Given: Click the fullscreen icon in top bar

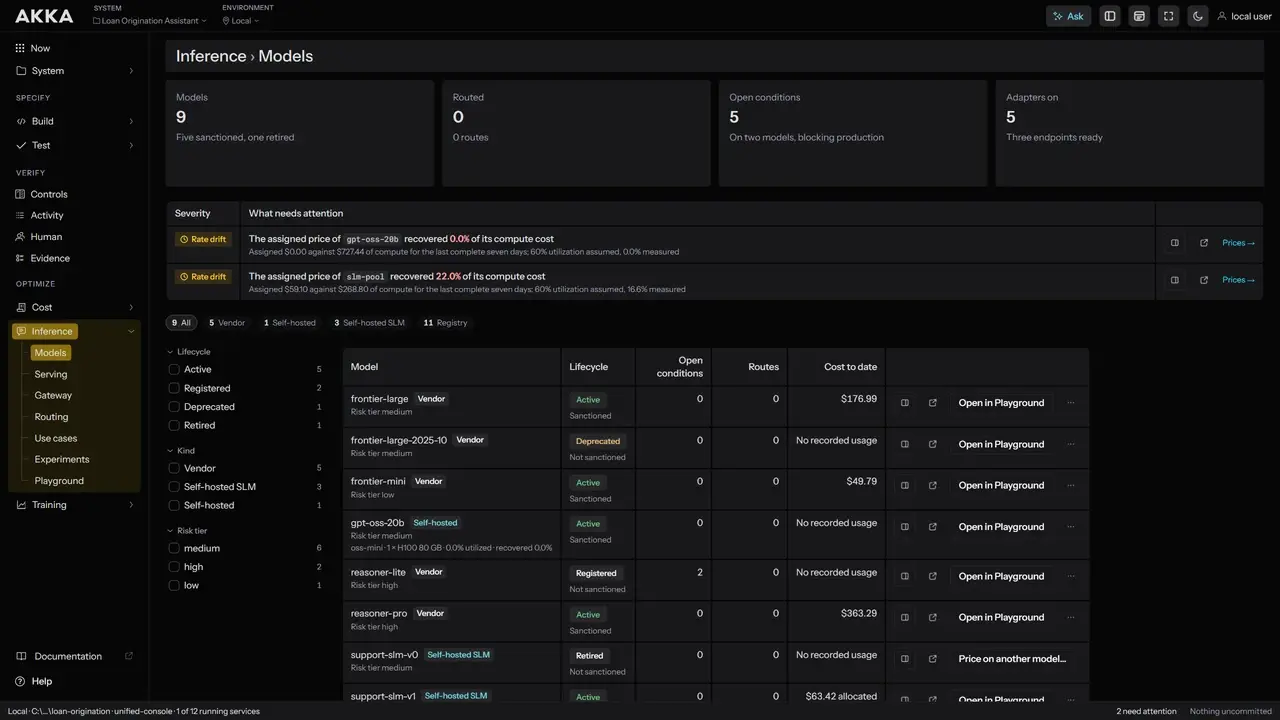Looking at the screenshot, I should click(1168, 16).
